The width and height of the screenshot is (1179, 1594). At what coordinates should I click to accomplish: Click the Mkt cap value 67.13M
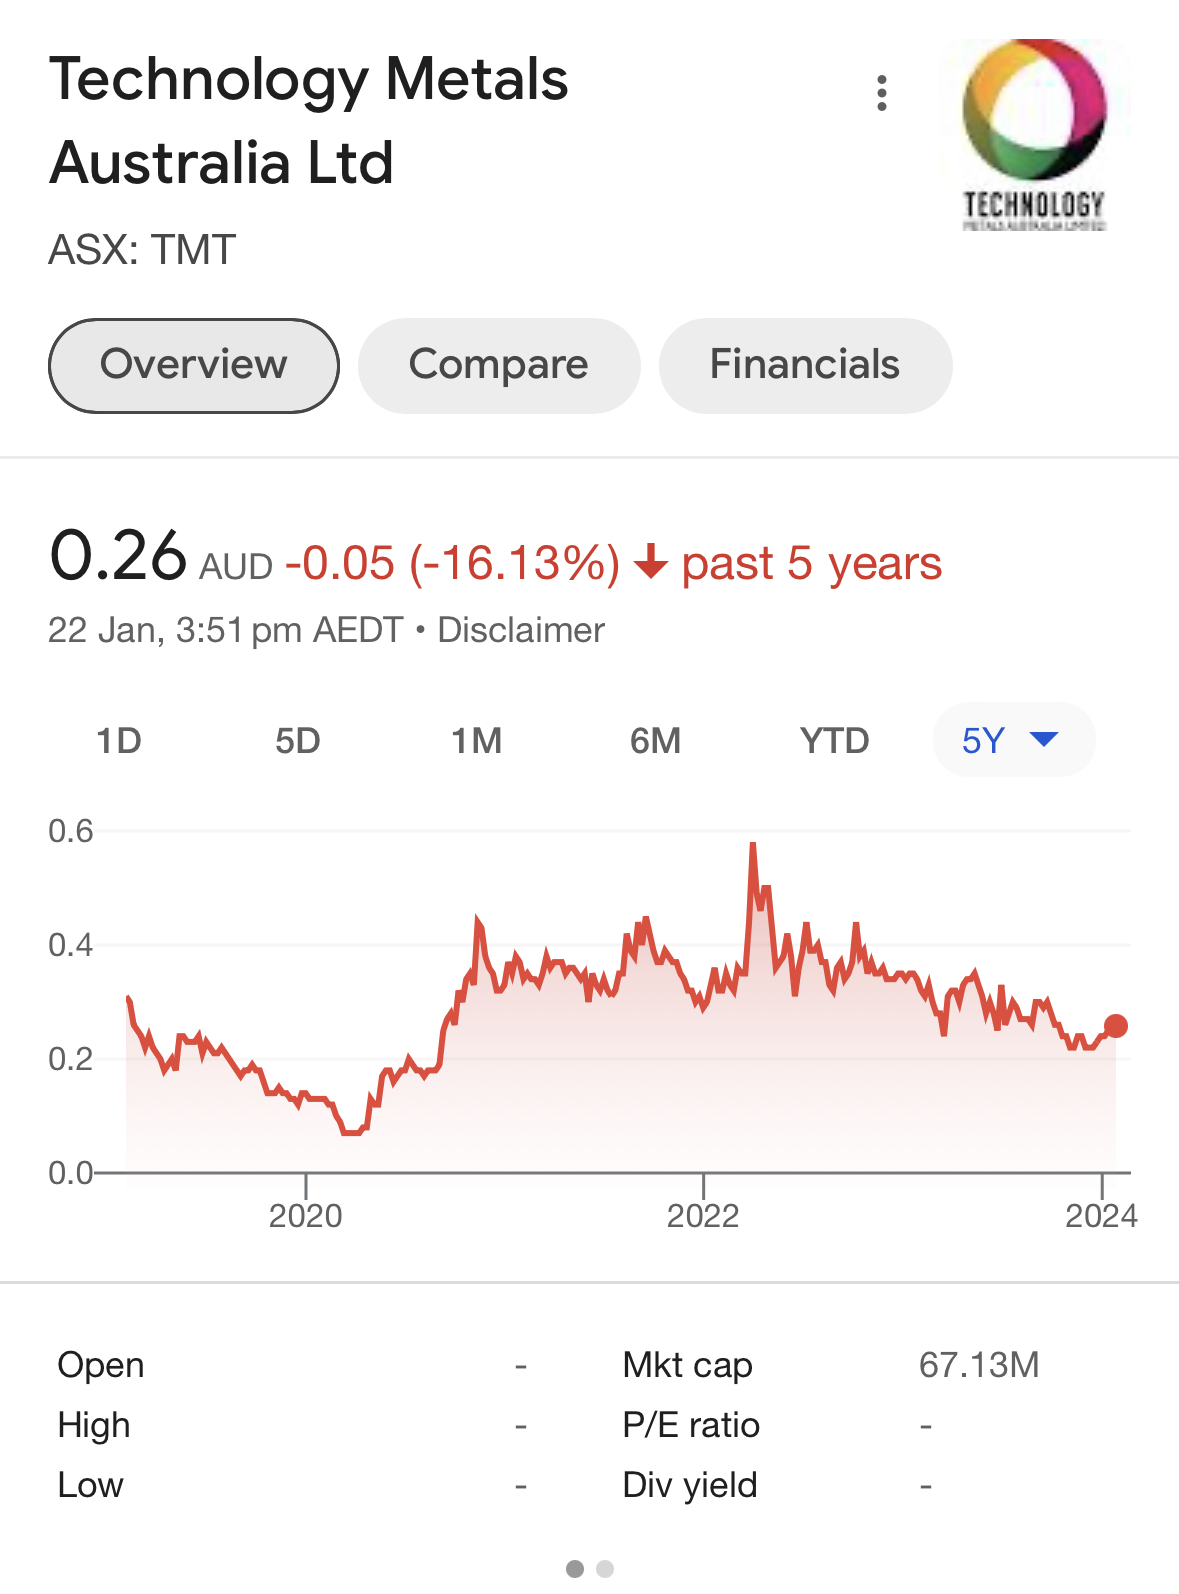click(x=979, y=1365)
